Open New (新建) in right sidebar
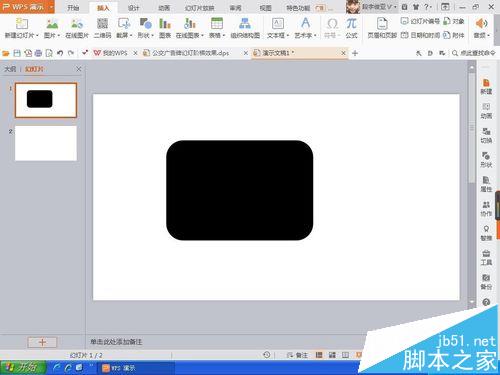 [x=486, y=86]
